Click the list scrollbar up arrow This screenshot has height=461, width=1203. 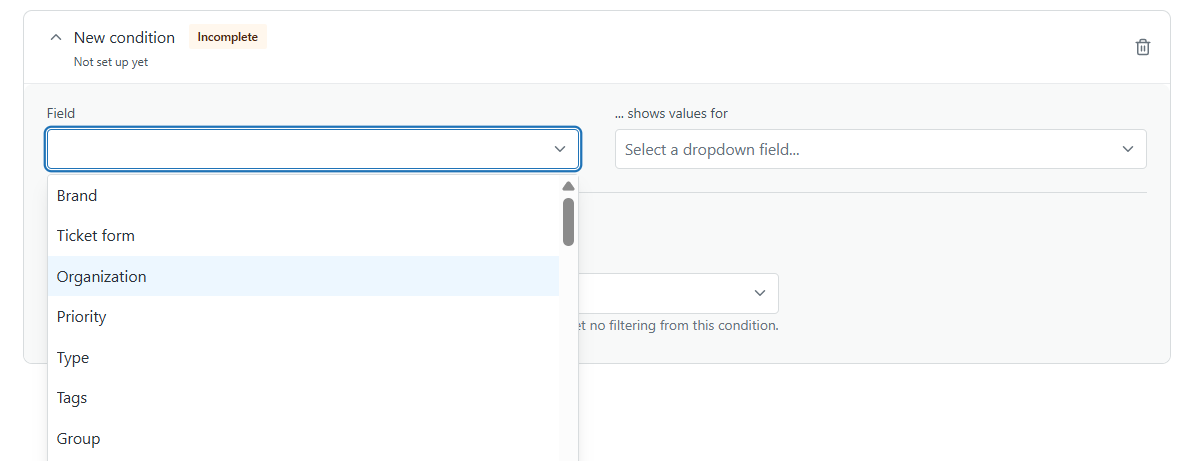(x=568, y=186)
